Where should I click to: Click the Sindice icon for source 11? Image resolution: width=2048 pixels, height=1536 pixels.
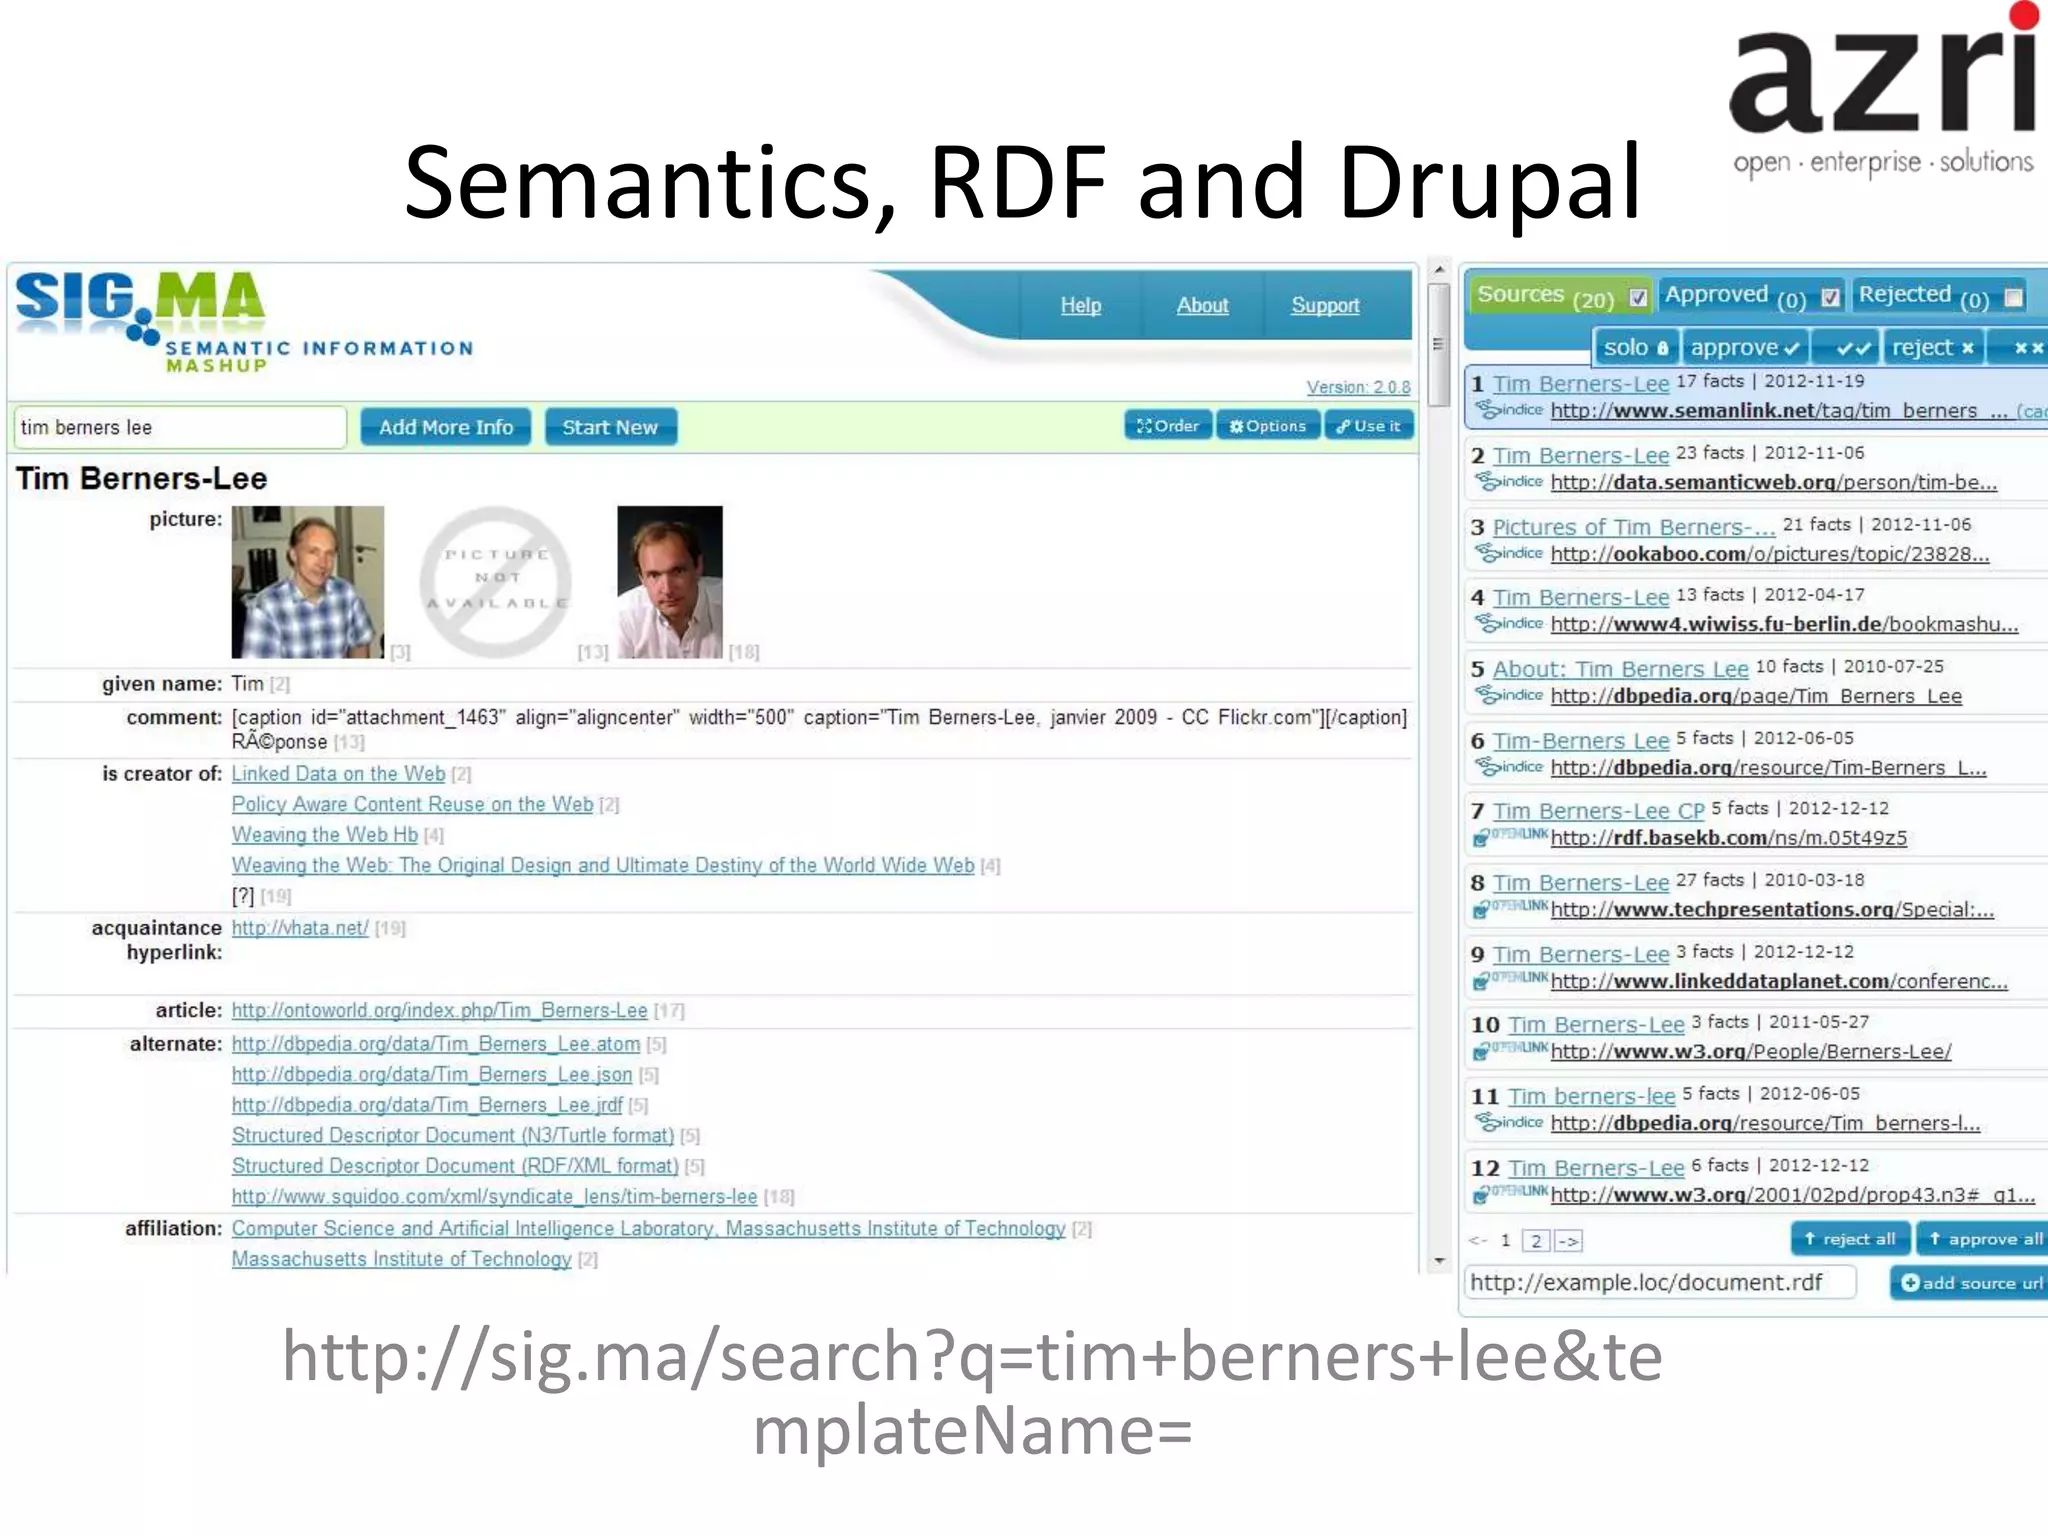click(x=1509, y=1122)
